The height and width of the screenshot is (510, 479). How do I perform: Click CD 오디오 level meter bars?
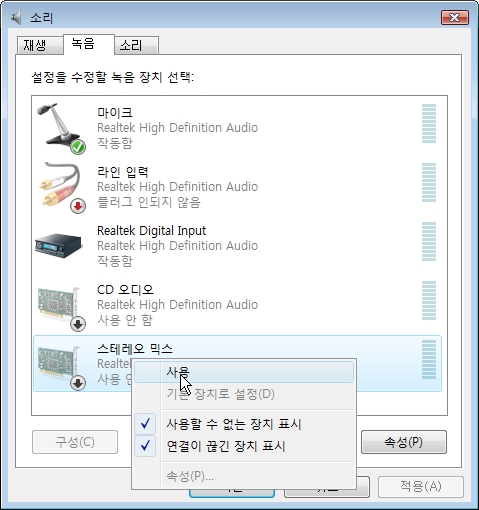[429, 300]
